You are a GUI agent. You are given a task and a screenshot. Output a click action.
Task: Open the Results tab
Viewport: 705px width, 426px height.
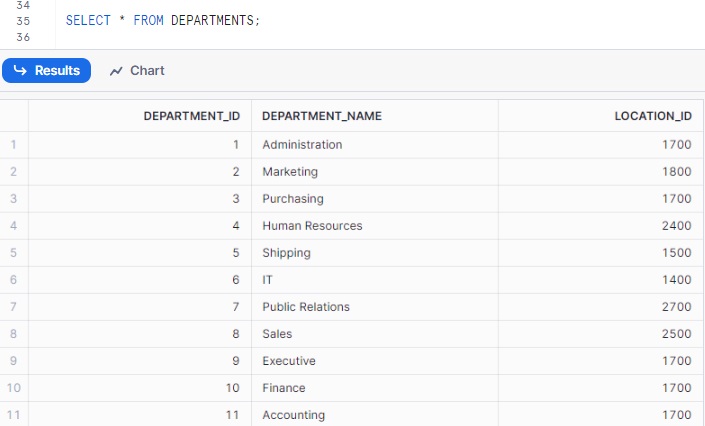(47, 71)
